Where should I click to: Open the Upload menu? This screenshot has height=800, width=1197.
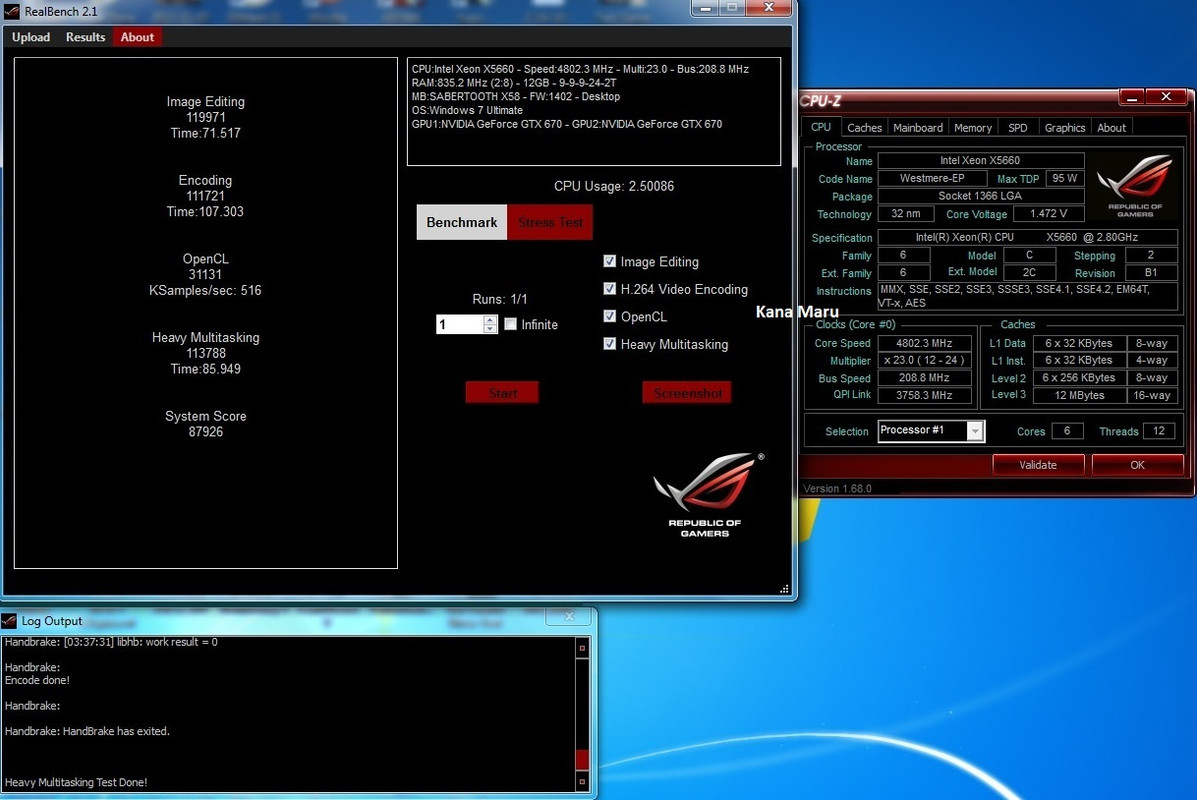(31, 37)
